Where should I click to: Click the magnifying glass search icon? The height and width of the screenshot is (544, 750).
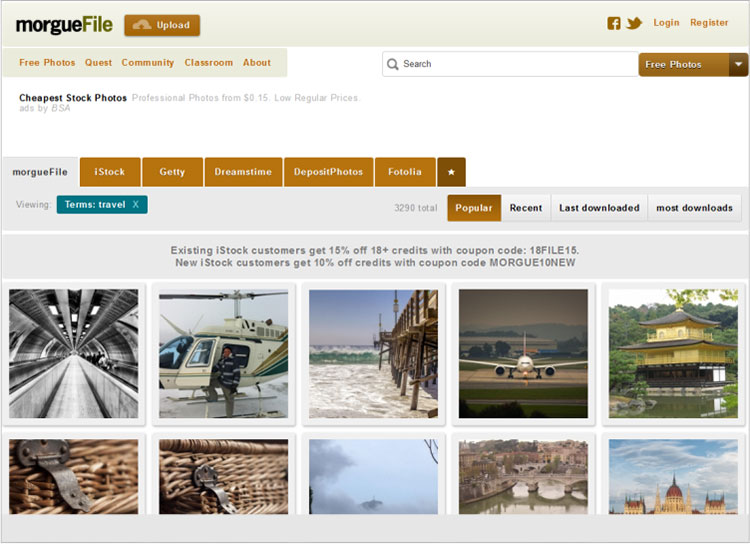[393, 64]
